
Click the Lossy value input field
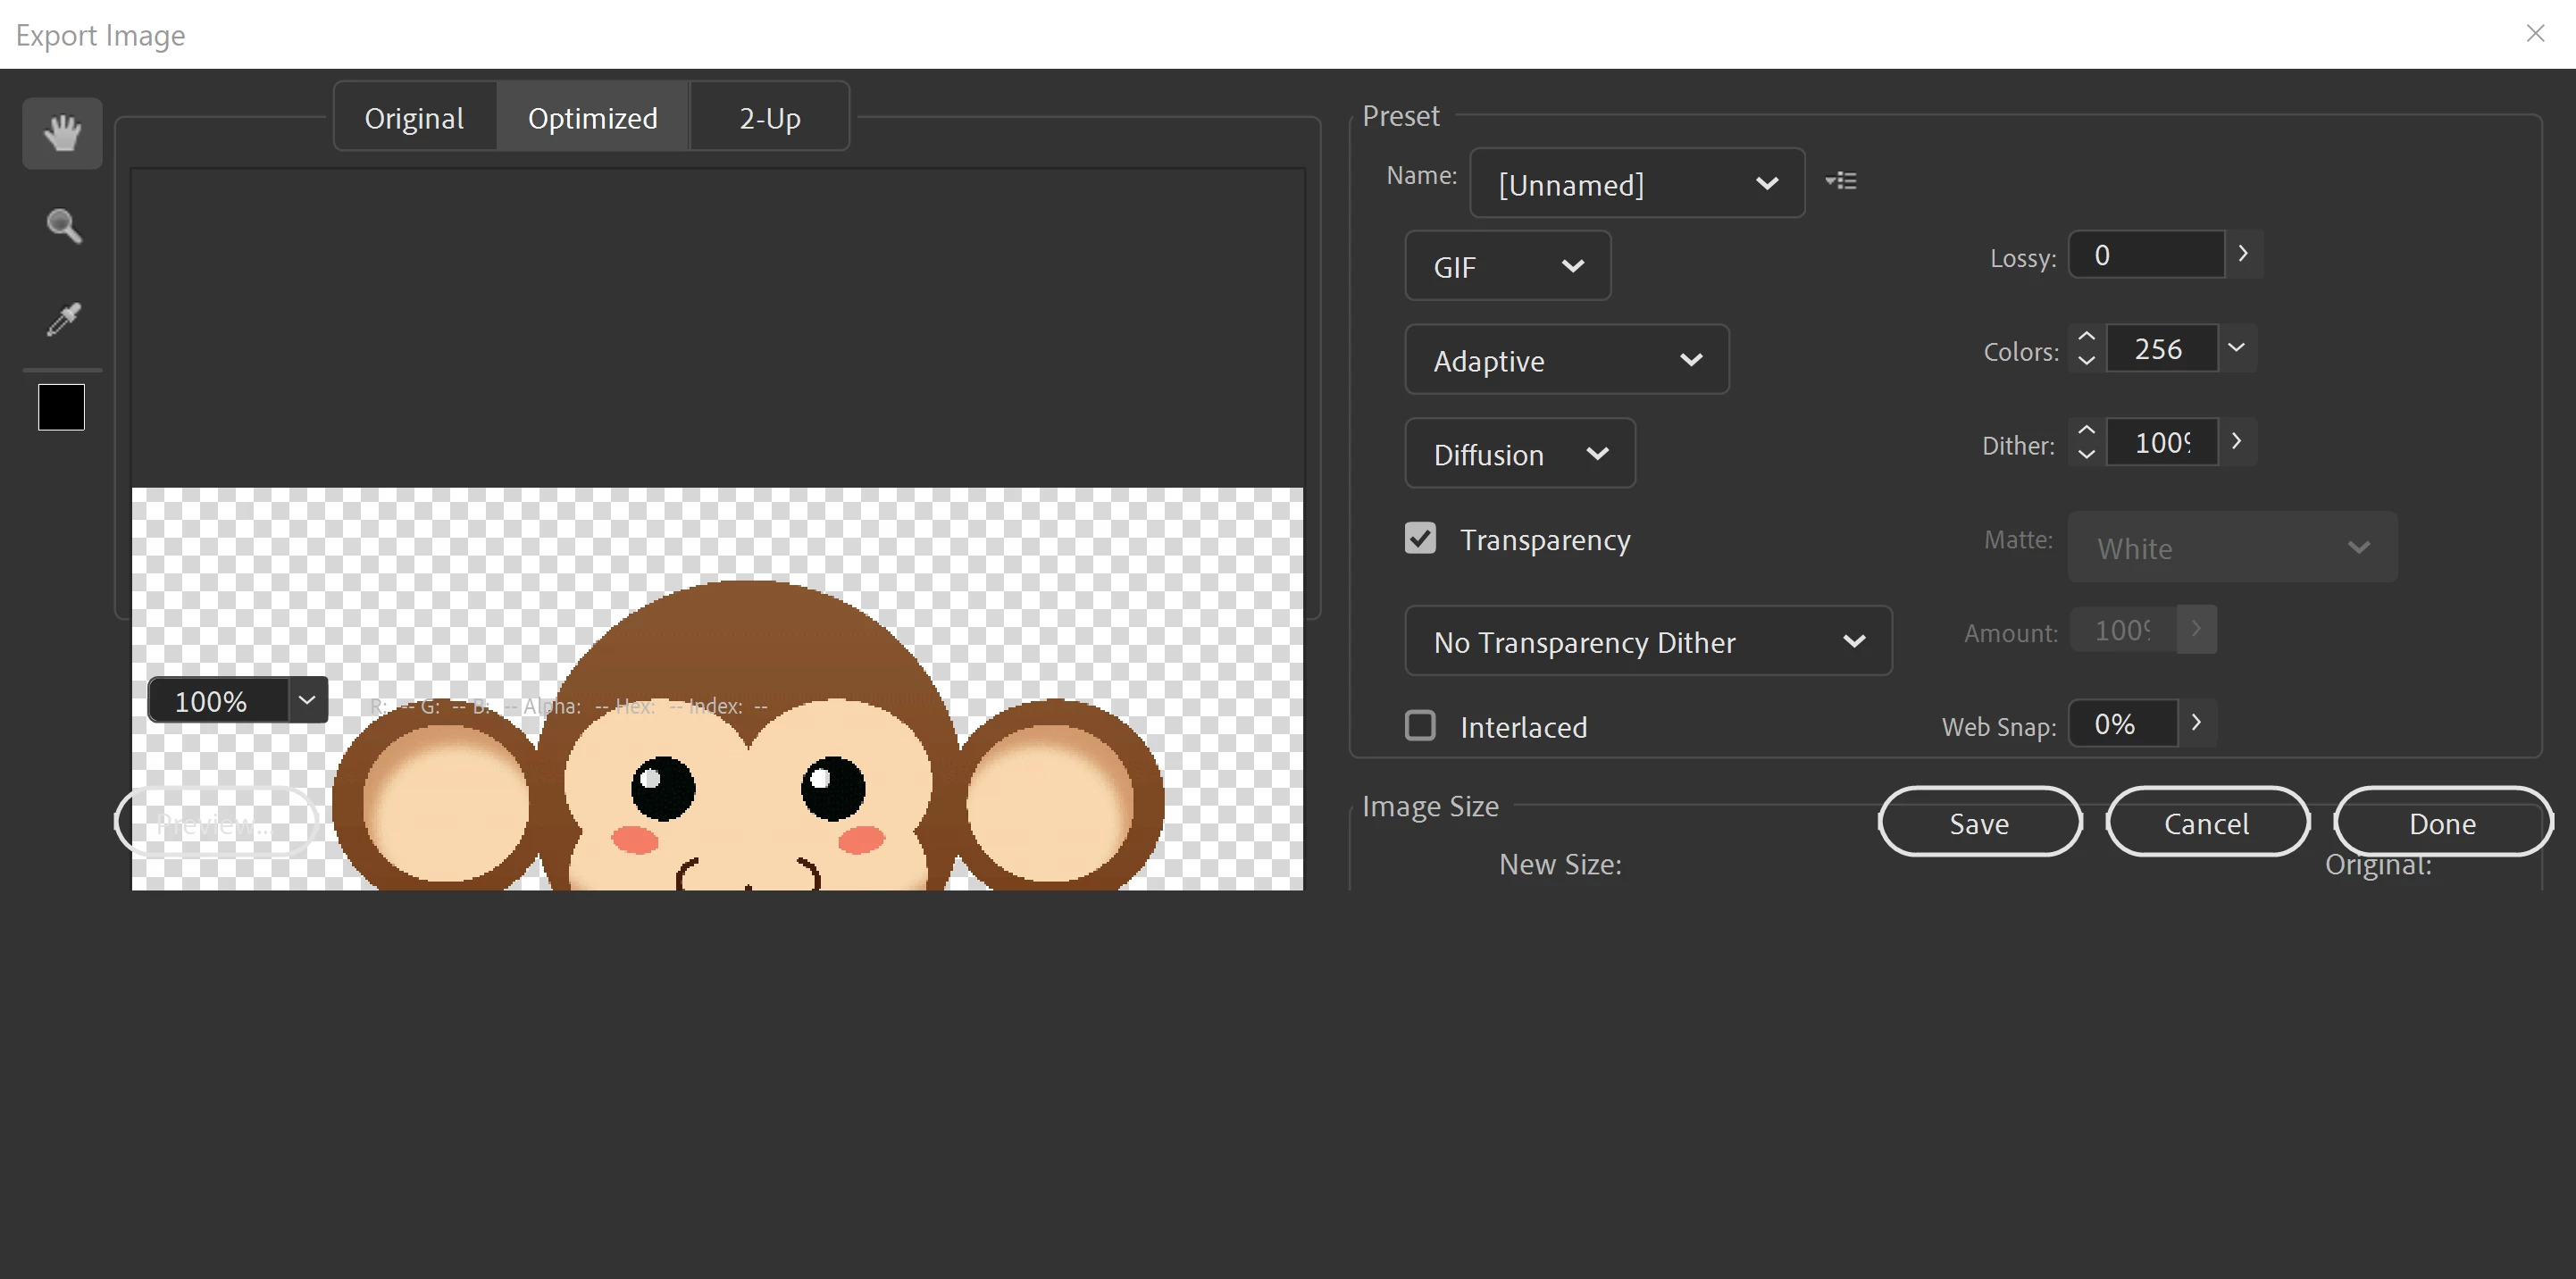point(2145,255)
